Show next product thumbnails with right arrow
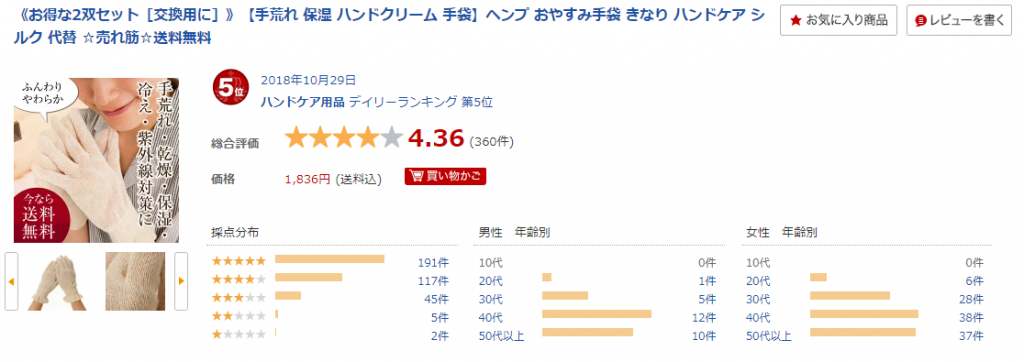The image size is (1024, 362). pyautogui.click(x=181, y=281)
